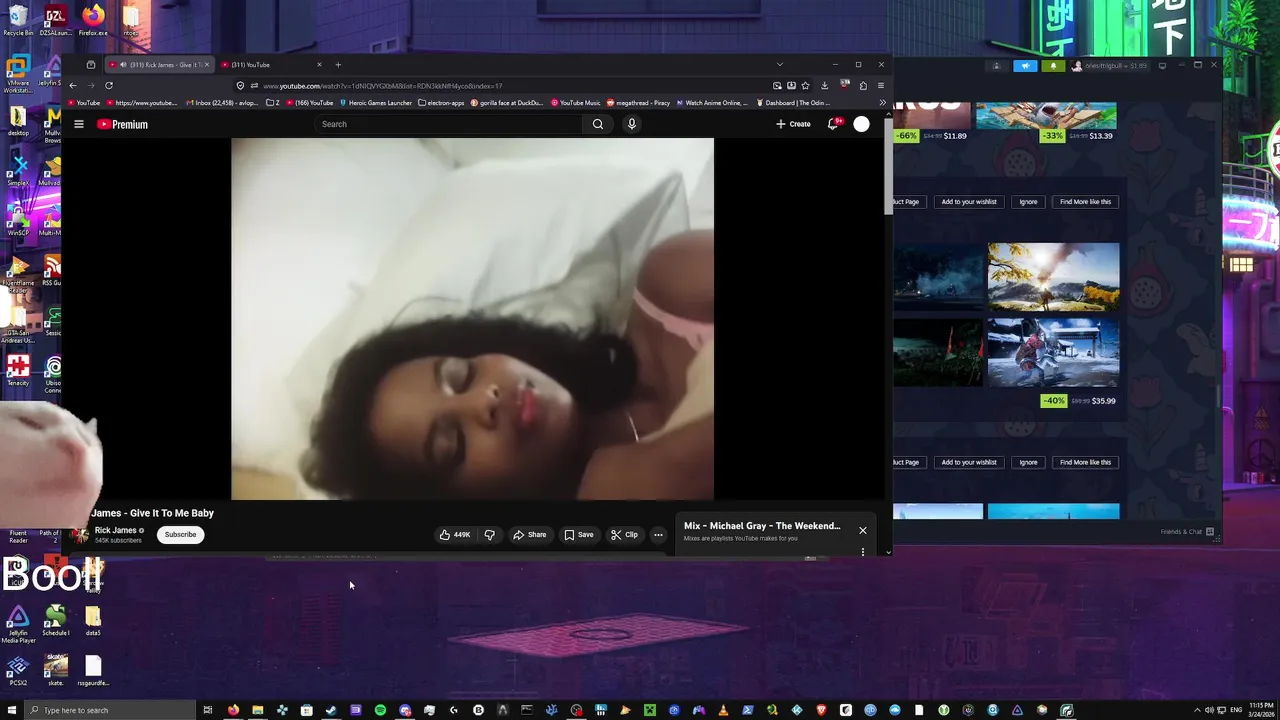Create a Clip of the video
The image size is (1280, 720).
(x=624, y=534)
